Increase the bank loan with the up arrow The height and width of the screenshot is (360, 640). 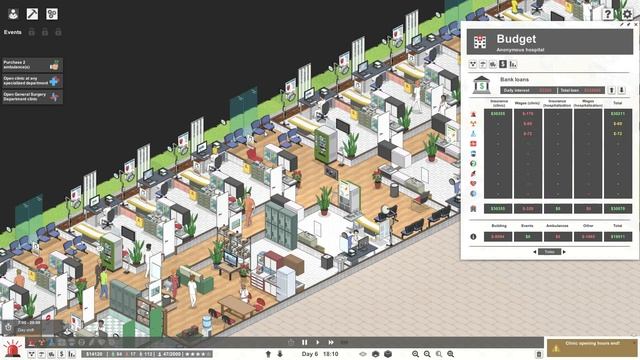point(611,90)
